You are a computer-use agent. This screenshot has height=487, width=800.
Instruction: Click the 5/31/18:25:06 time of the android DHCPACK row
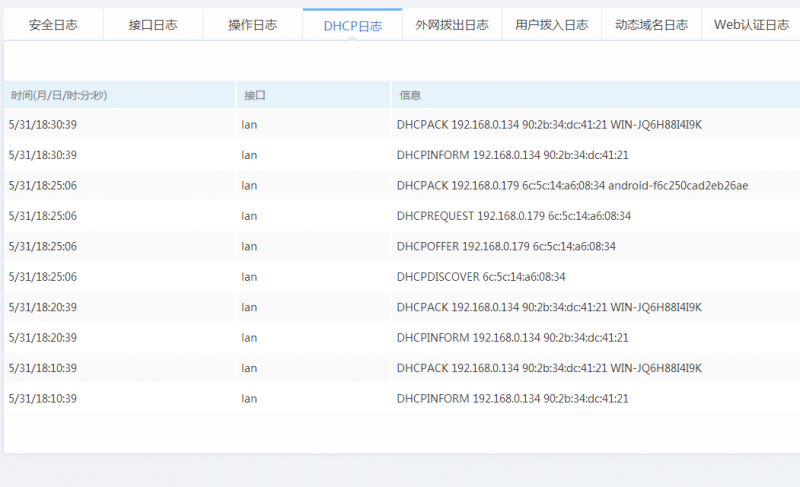coord(42,186)
